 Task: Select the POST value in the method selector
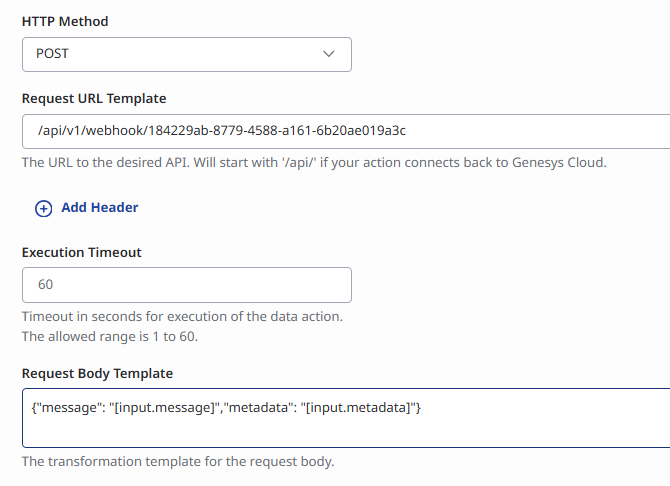click(53, 54)
